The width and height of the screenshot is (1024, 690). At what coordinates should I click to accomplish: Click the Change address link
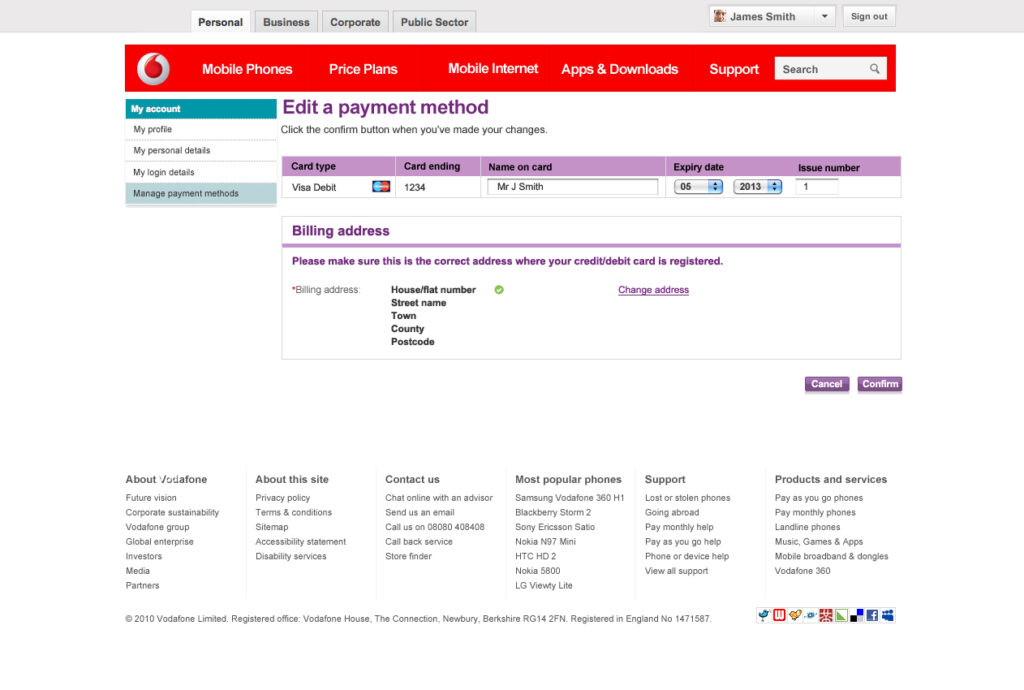(653, 290)
